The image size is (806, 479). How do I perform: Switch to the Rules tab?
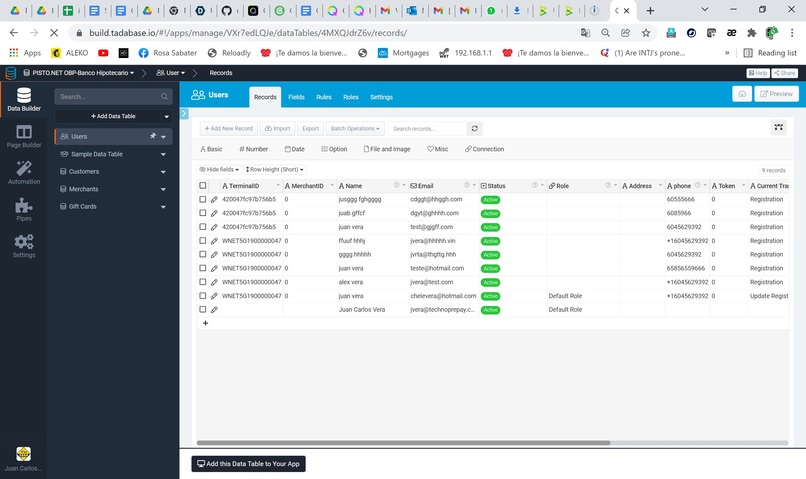click(x=324, y=97)
